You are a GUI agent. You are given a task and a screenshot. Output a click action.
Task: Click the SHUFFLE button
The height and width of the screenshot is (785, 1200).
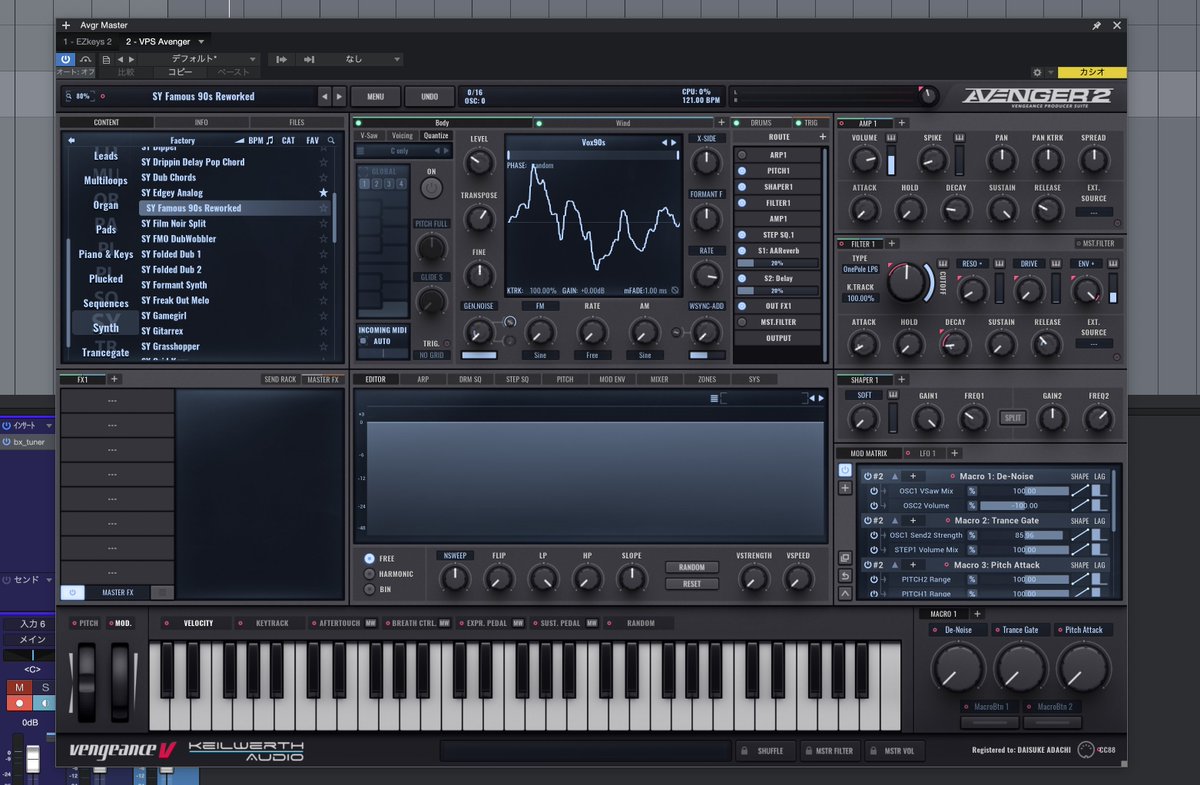pos(765,751)
